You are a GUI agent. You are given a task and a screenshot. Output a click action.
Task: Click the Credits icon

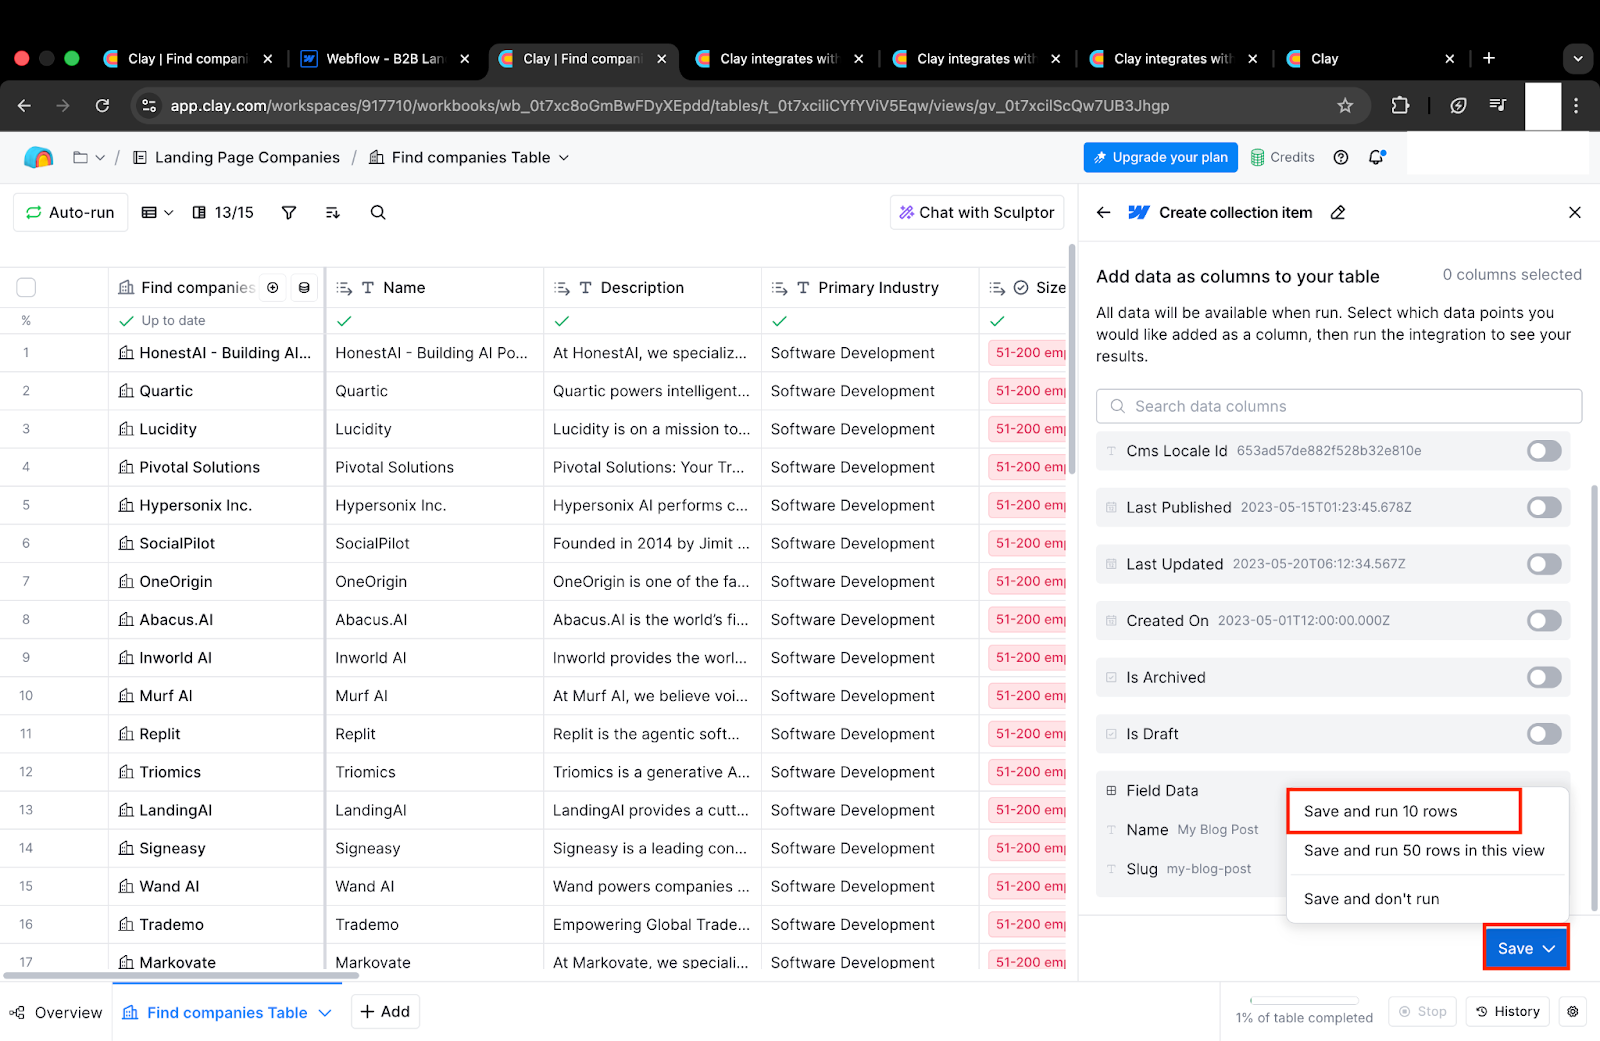point(1258,157)
